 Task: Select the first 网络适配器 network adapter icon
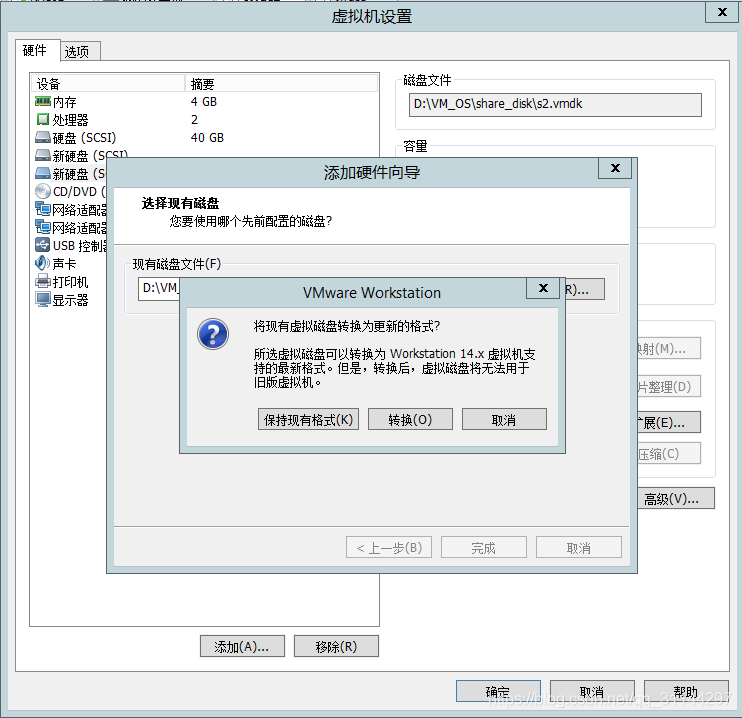(x=43, y=209)
